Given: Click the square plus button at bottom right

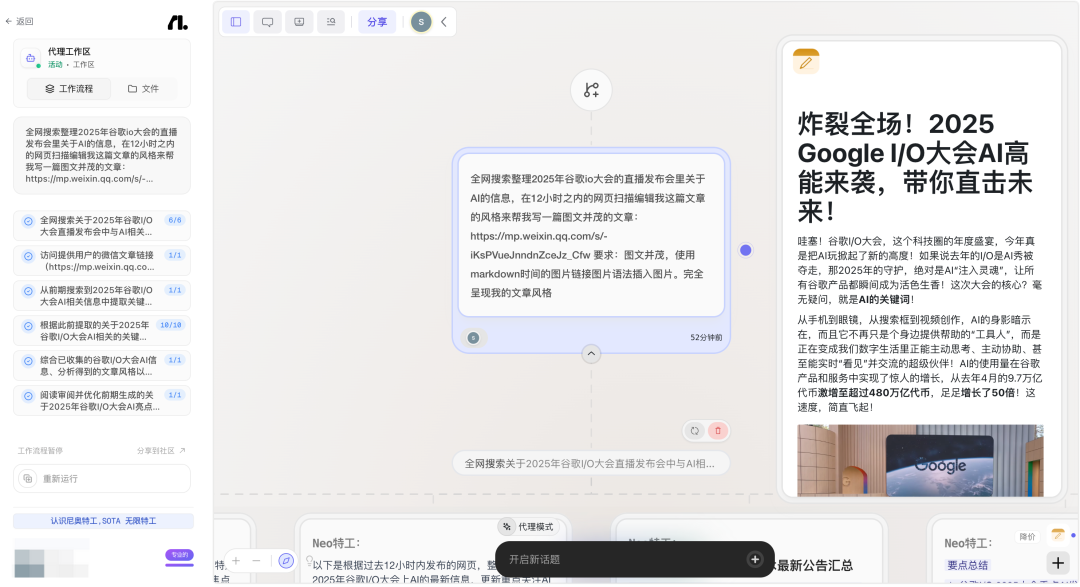Looking at the screenshot, I should tap(1058, 563).
